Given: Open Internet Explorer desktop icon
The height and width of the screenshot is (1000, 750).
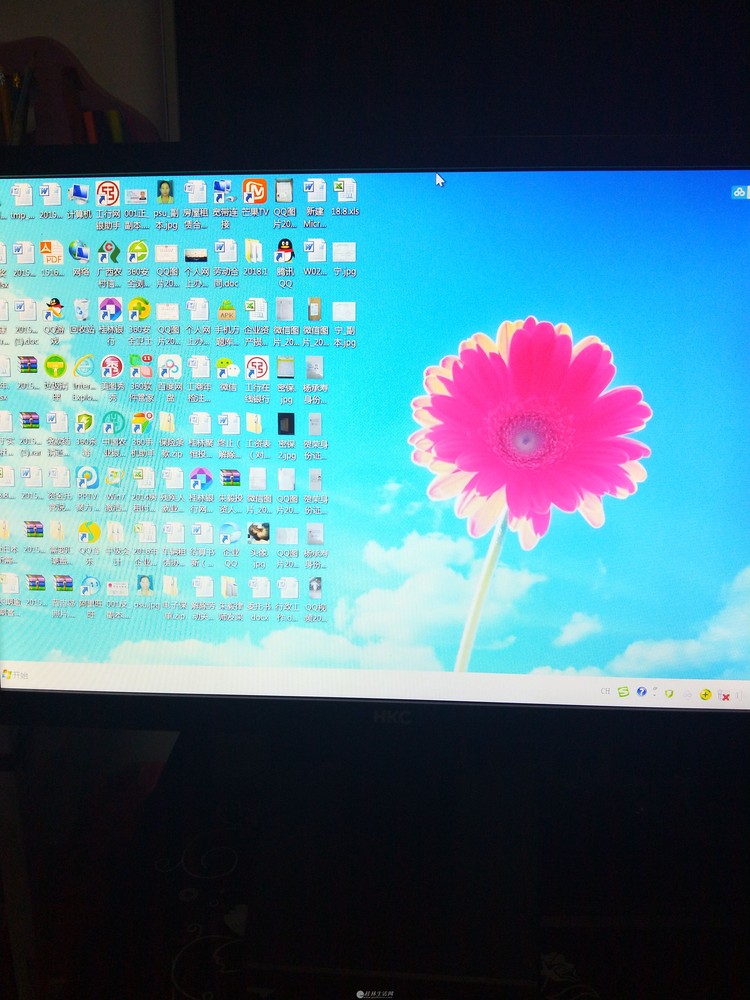Looking at the screenshot, I should pyautogui.click(x=84, y=379).
